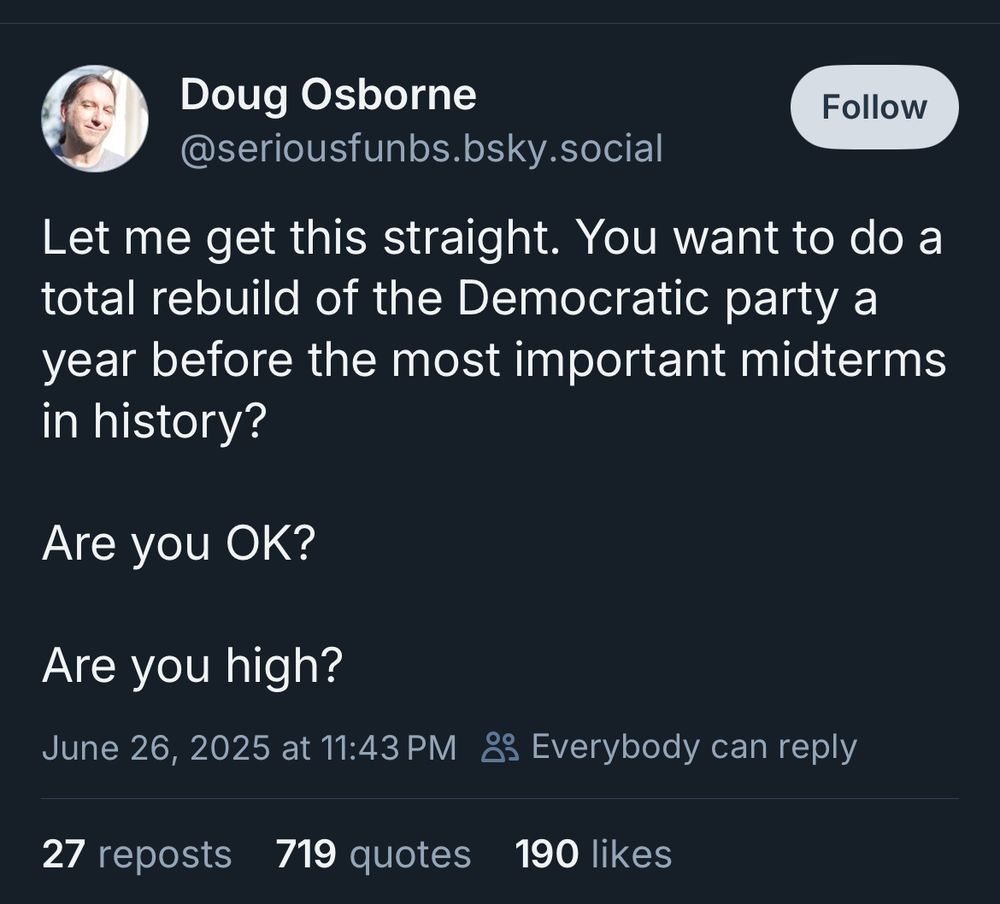Select the word "likes" in stats row
This screenshot has height=904, width=1000.
click(x=631, y=854)
